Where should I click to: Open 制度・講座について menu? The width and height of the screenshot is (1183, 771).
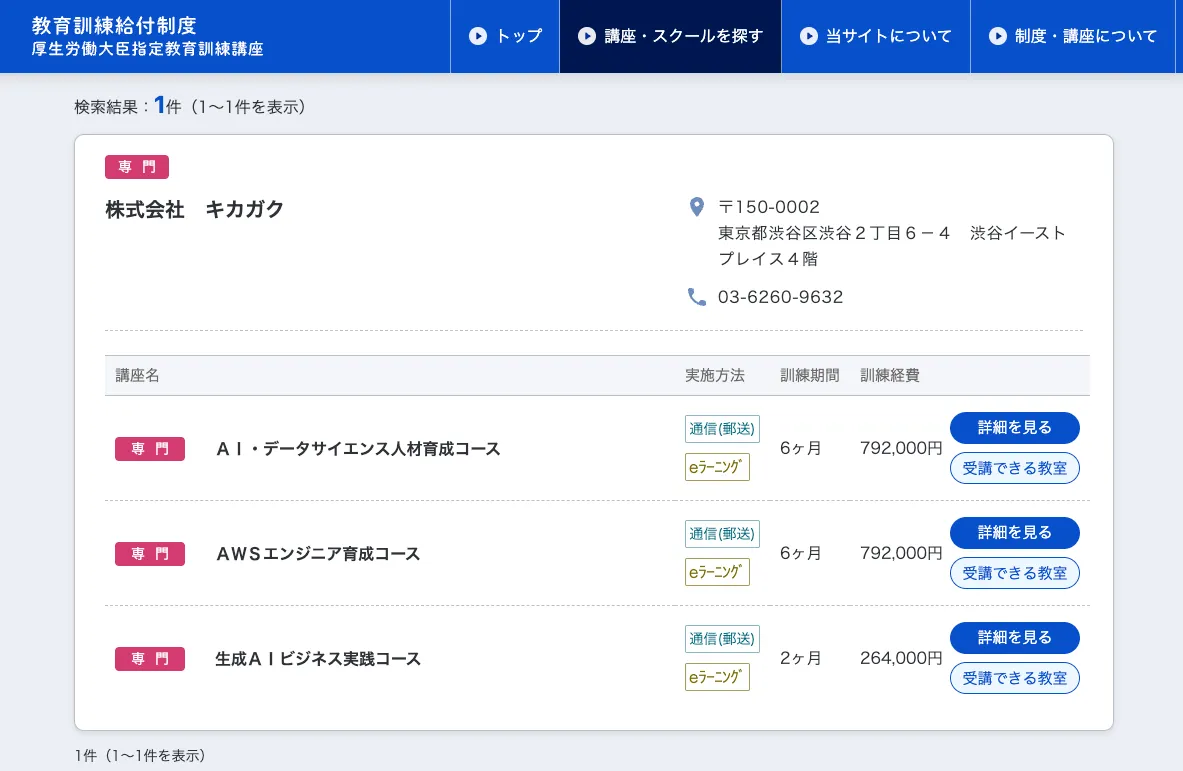point(1073,36)
